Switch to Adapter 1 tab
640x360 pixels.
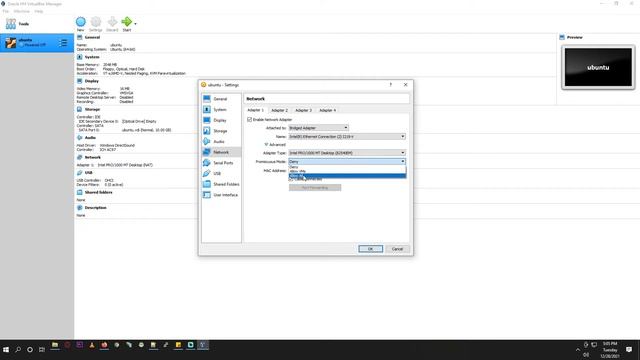coord(256,110)
